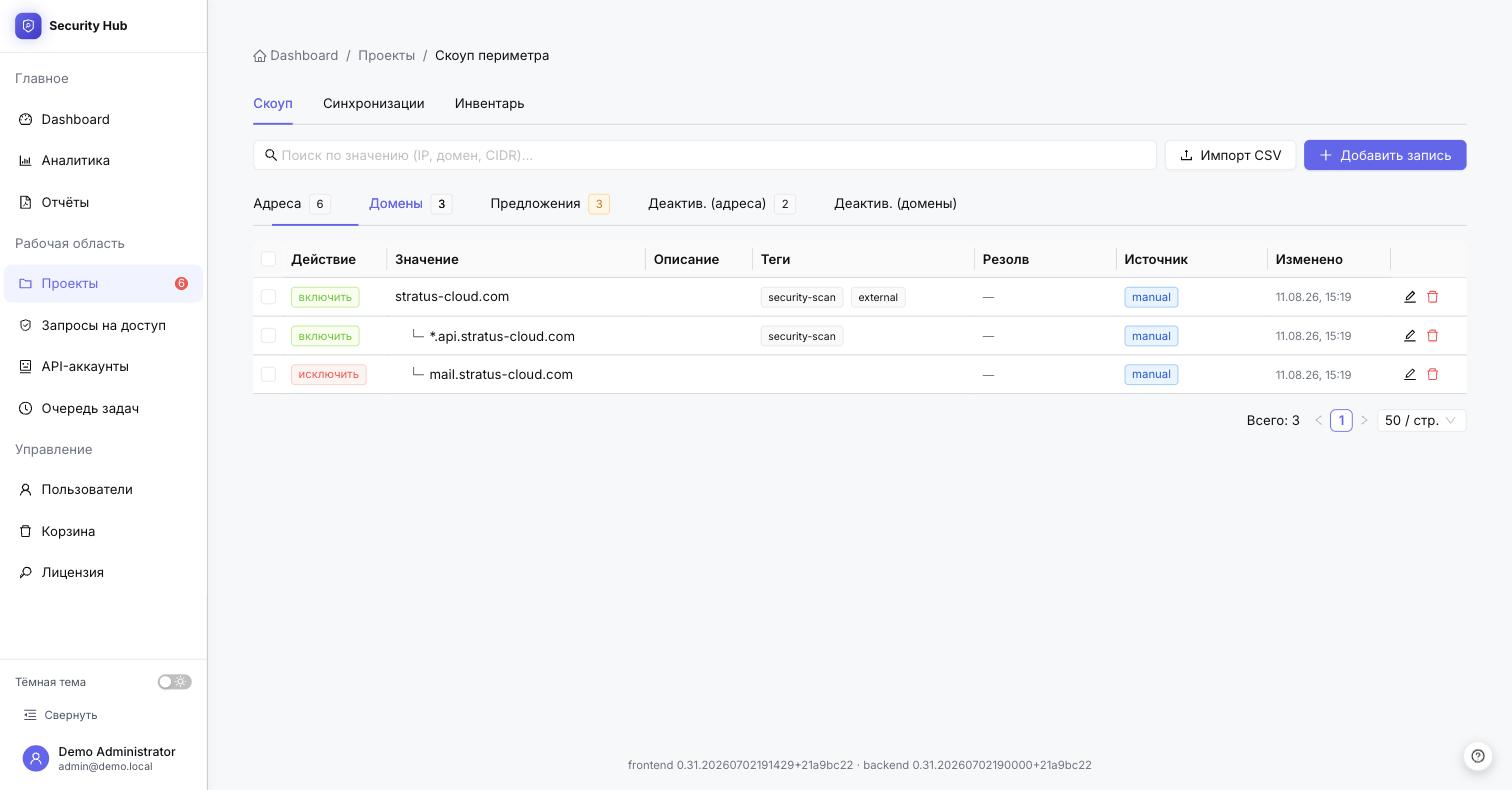Switch to the Инвентарь tab
Screen dimensions: 1512x790
(489, 104)
